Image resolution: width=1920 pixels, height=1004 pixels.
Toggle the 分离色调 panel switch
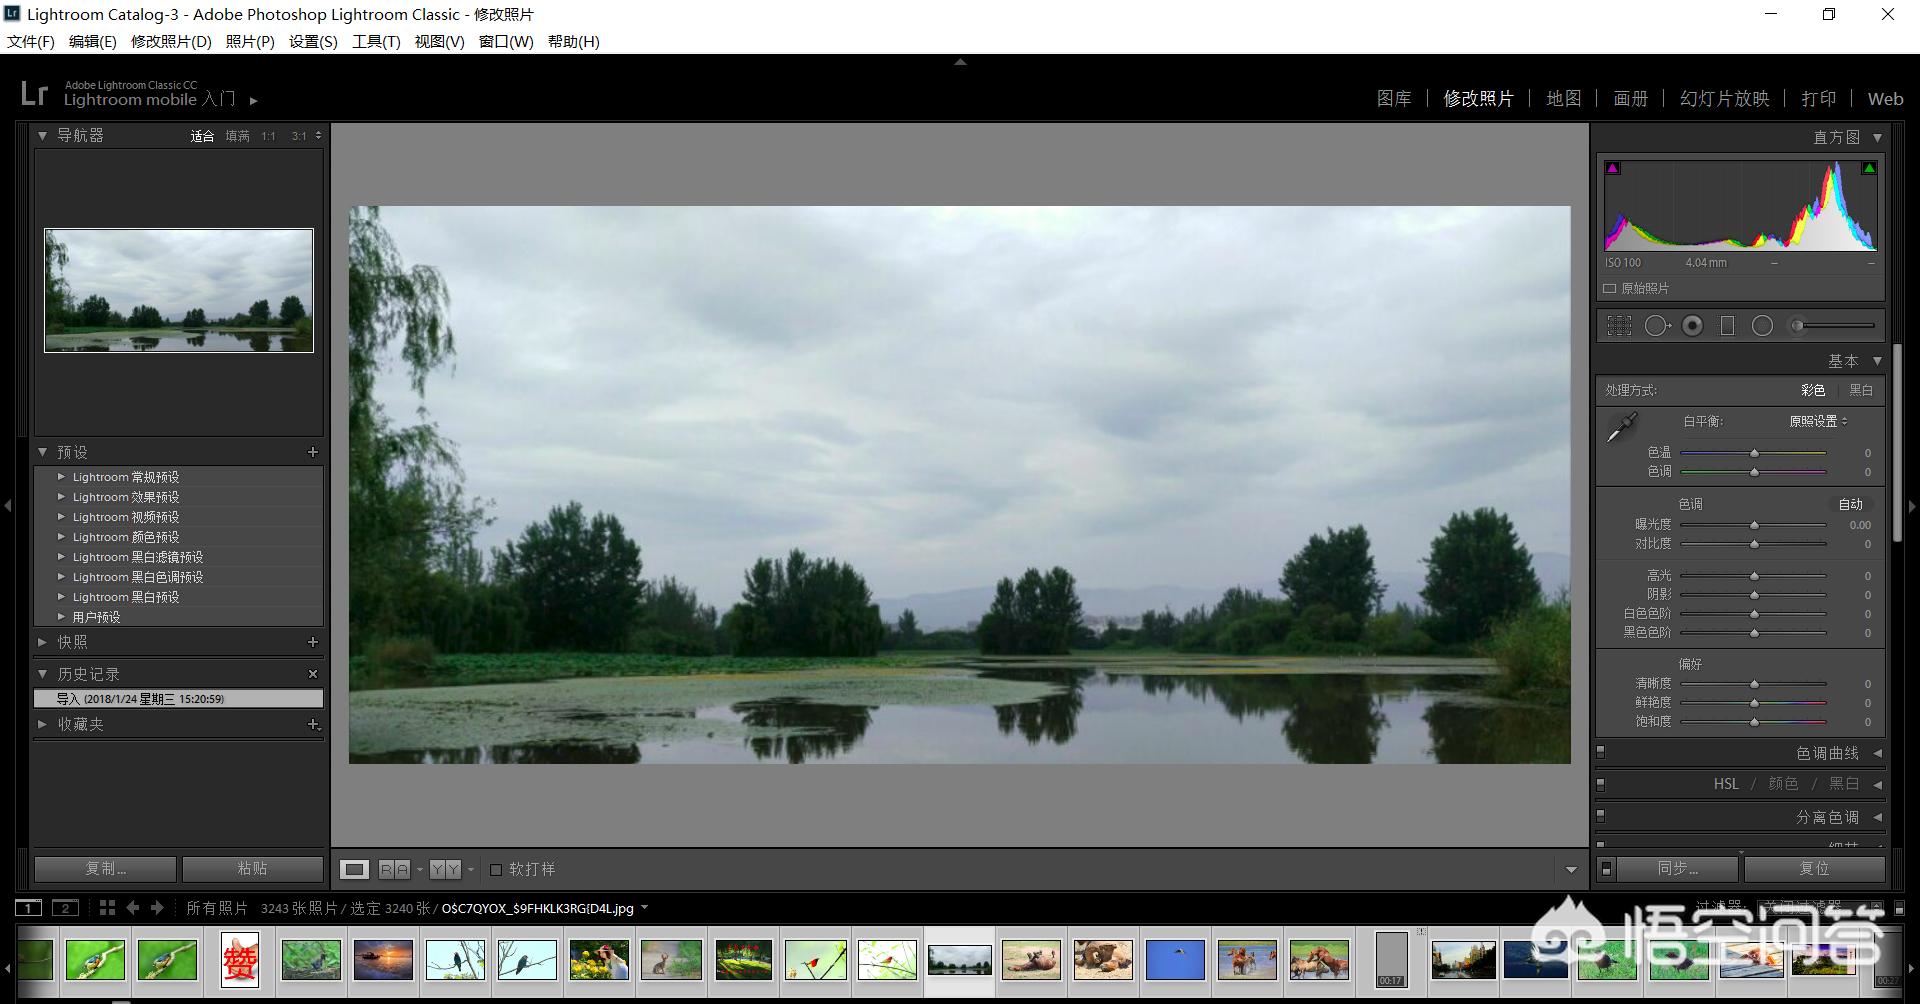1601,816
